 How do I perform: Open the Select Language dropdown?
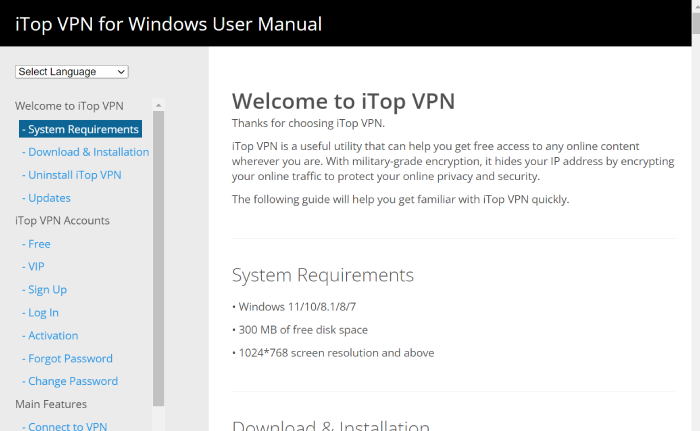pos(72,72)
